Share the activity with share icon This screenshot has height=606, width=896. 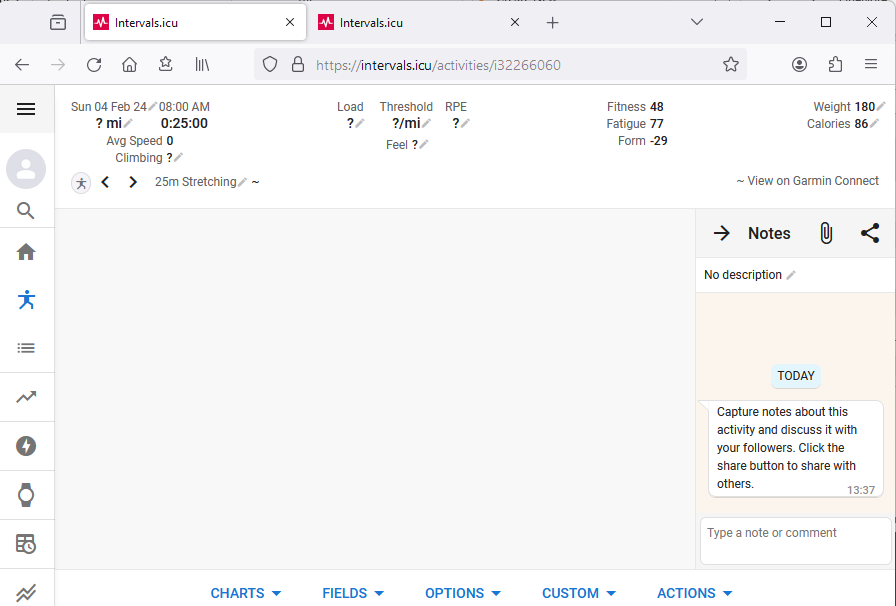(870, 233)
